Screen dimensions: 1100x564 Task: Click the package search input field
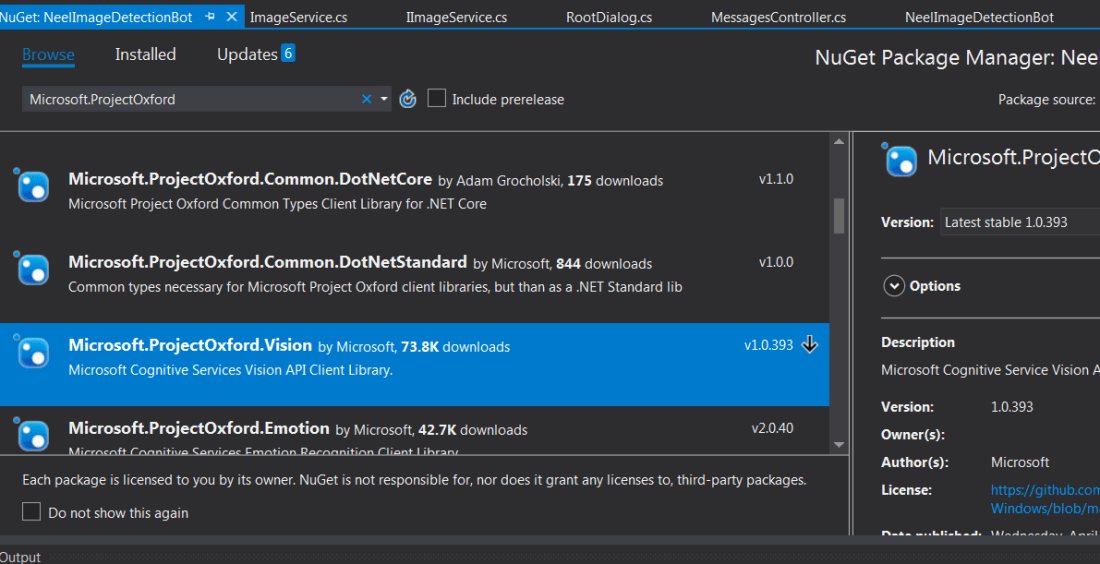point(190,99)
